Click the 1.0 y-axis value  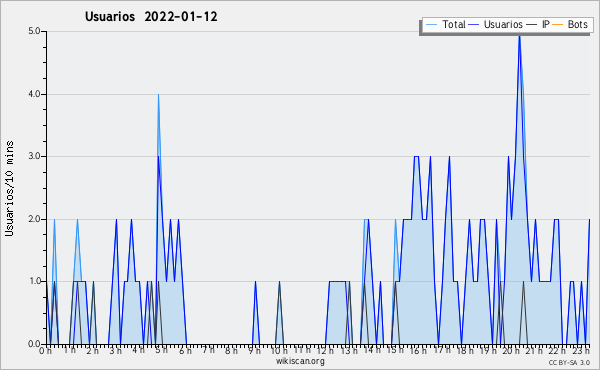[34, 282]
